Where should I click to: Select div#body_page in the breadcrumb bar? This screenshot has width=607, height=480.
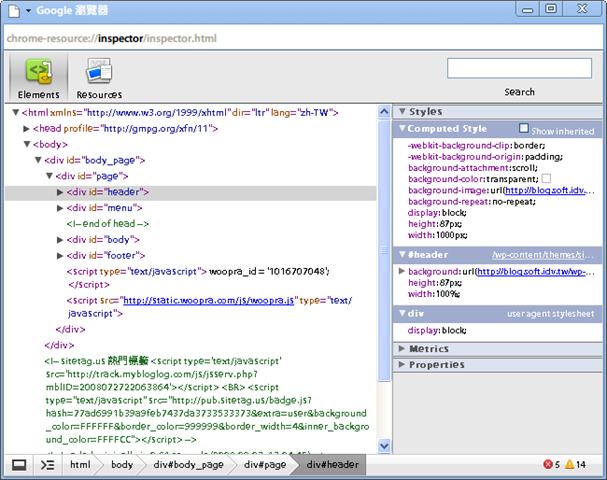point(188,465)
